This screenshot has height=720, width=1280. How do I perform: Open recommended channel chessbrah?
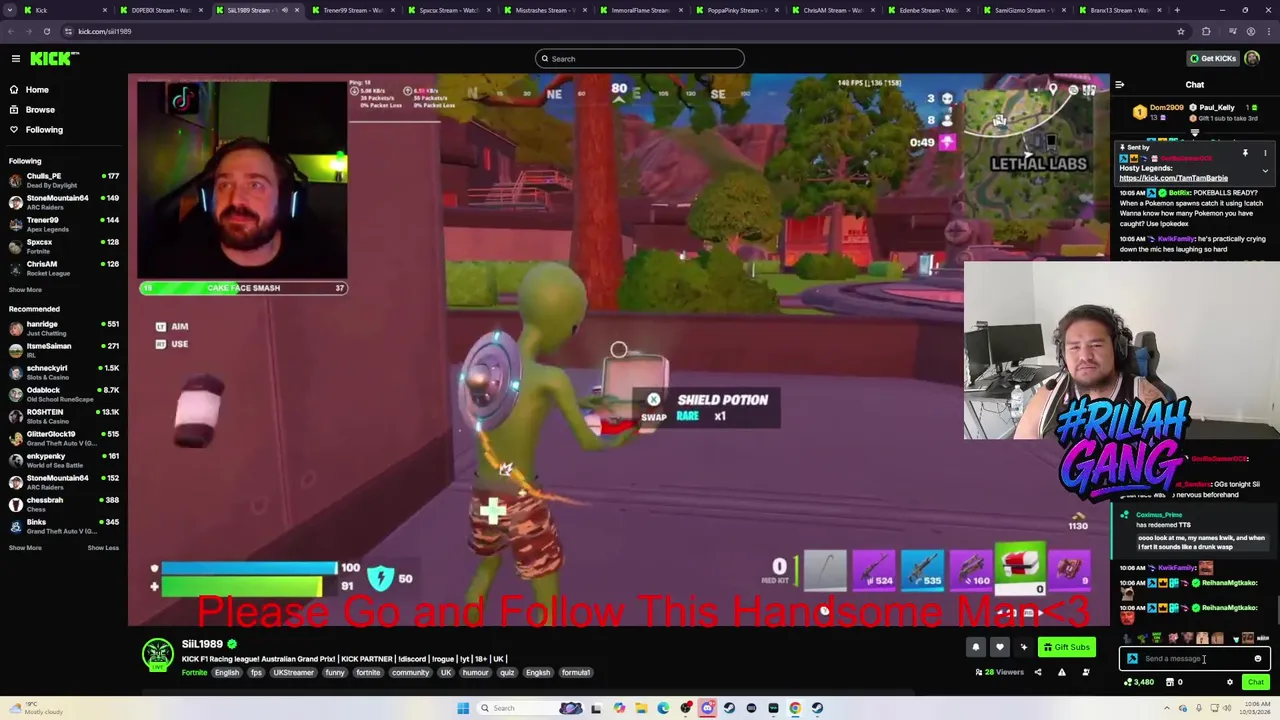(62, 504)
